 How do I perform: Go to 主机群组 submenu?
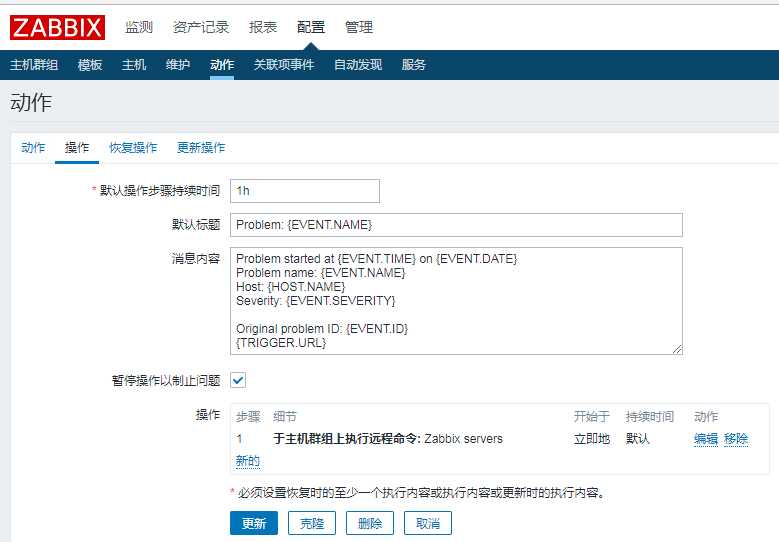tap(34, 65)
